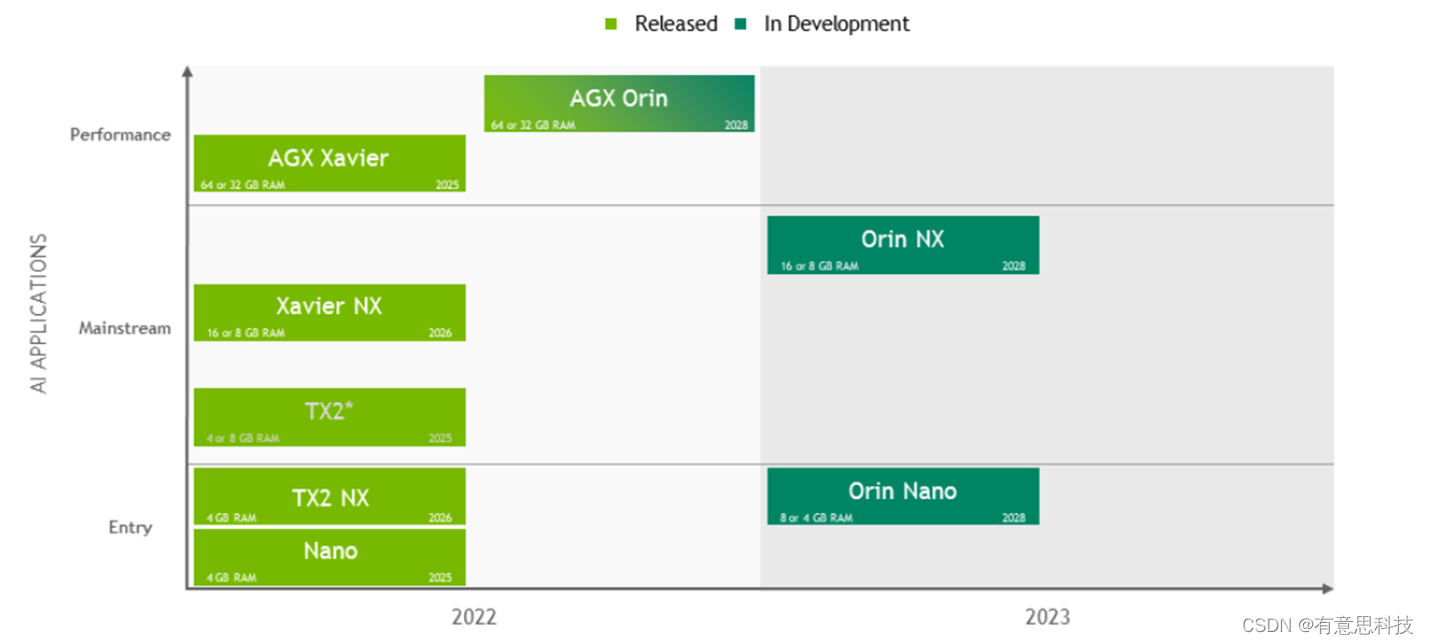Select the Nano product block

coord(329,557)
